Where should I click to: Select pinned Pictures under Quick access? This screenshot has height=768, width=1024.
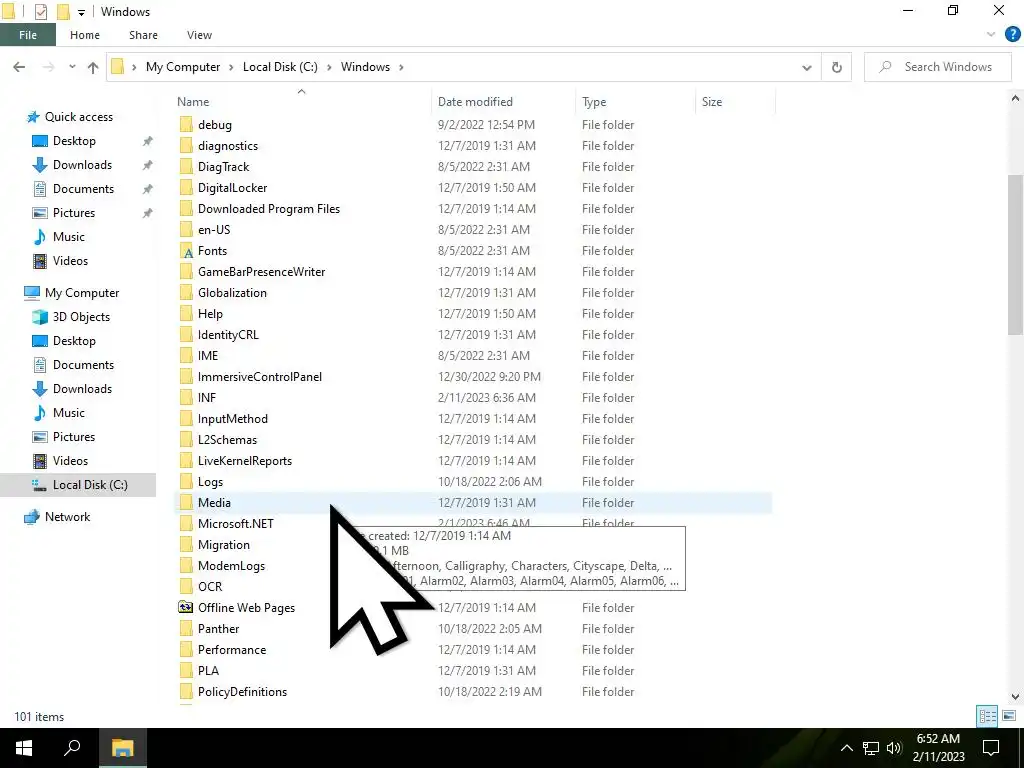(x=74, y=213)
